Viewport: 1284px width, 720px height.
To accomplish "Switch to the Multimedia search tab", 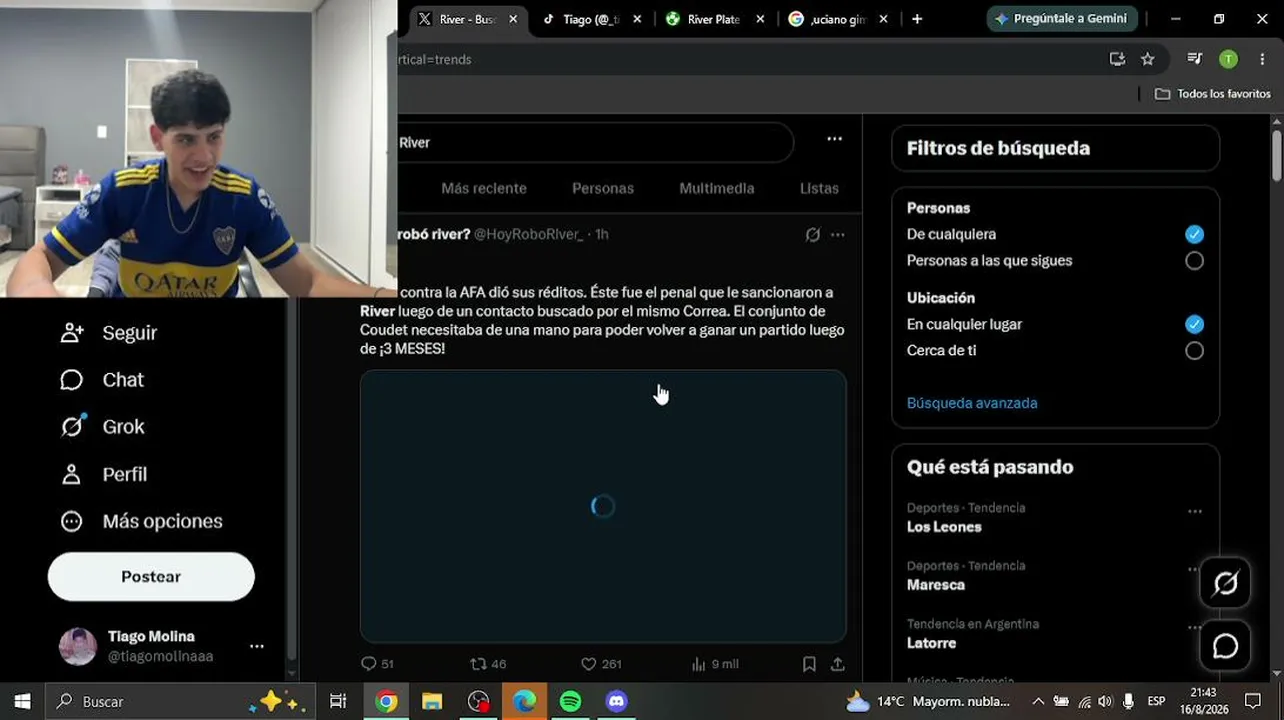I will coord(717,188).
